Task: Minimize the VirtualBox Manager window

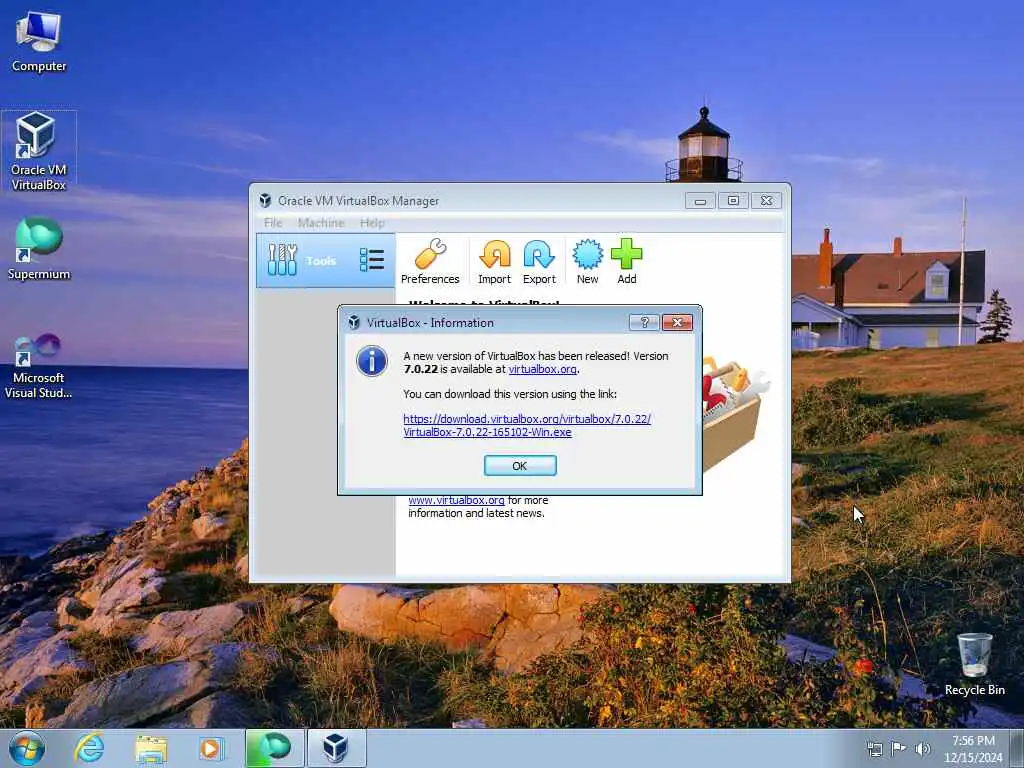Action: click(x=700, y=200)
